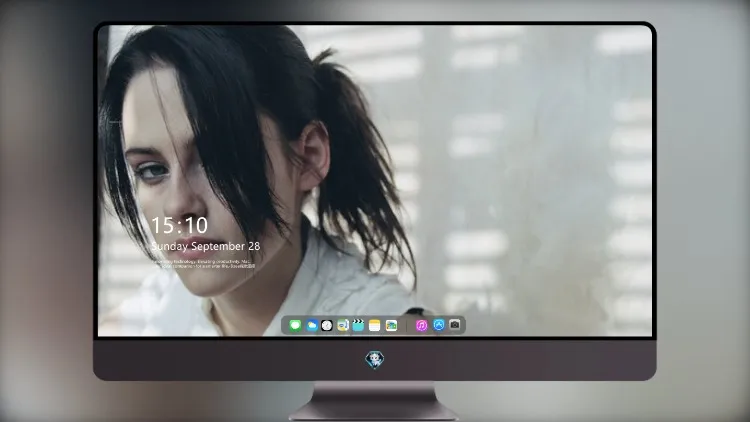750x422 pixels.
Task: Launch the clapperboard video app
Action: click(358, 325)
